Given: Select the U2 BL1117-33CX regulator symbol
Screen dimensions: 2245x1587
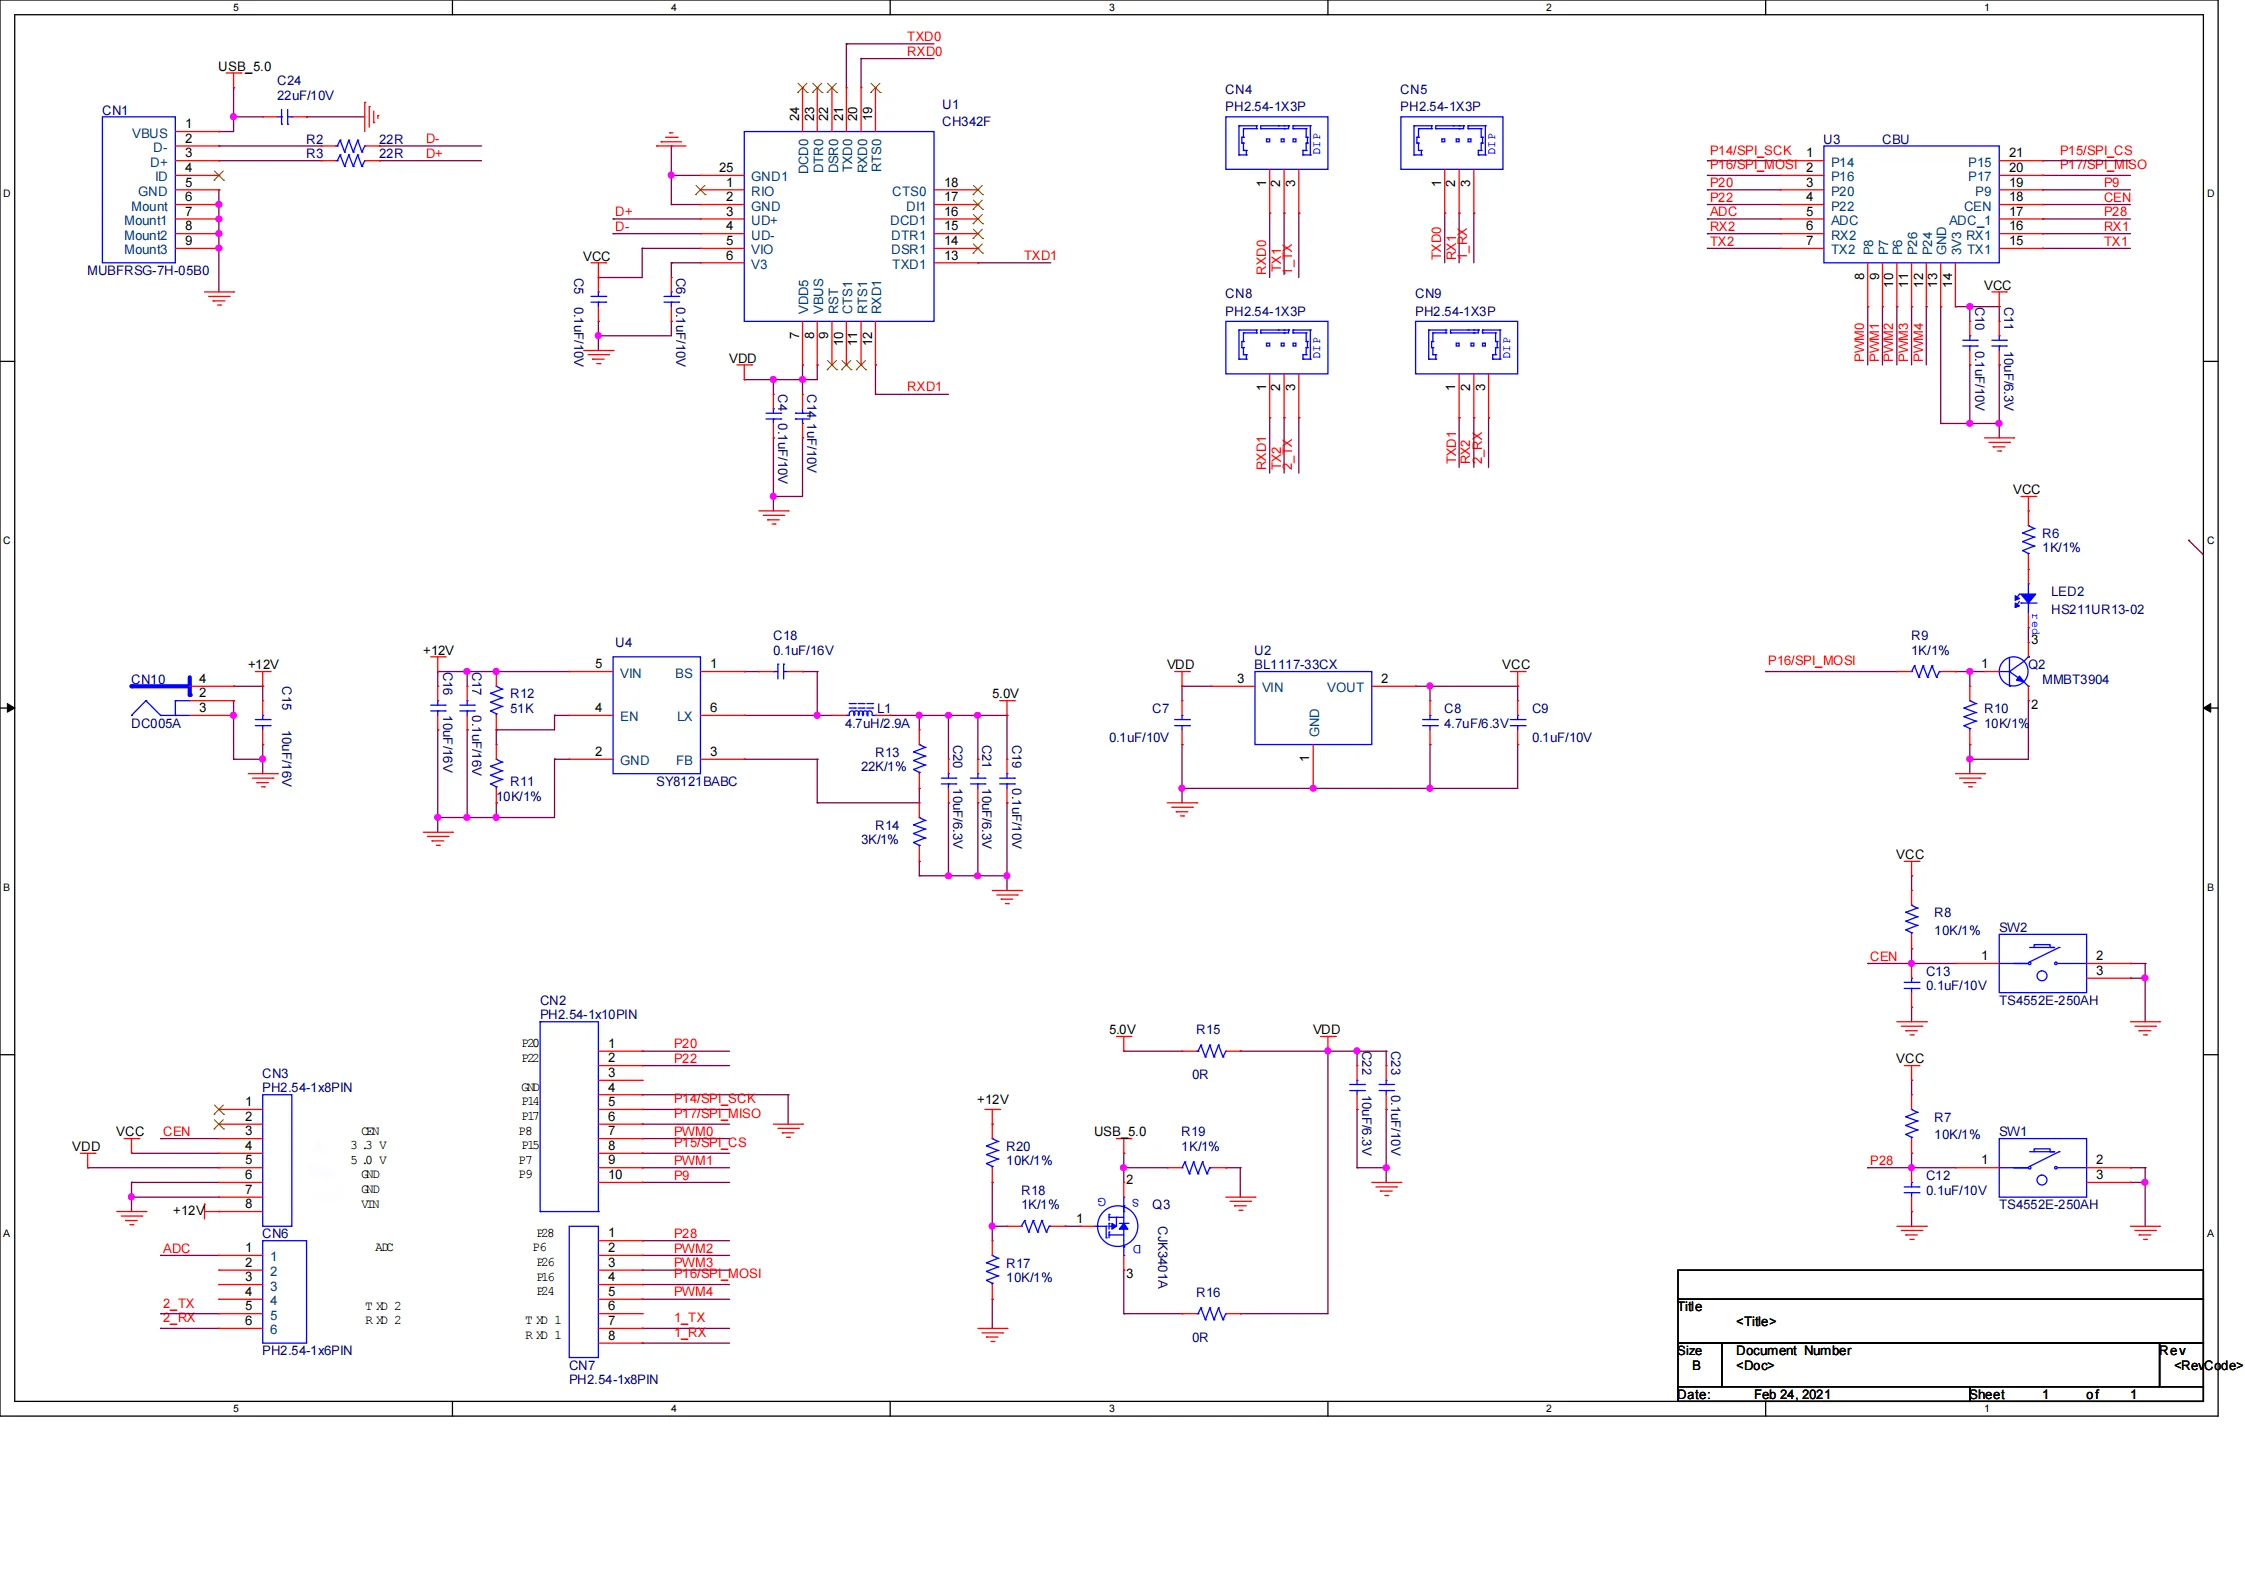Looking at the screenshot, I should 1312,708.
